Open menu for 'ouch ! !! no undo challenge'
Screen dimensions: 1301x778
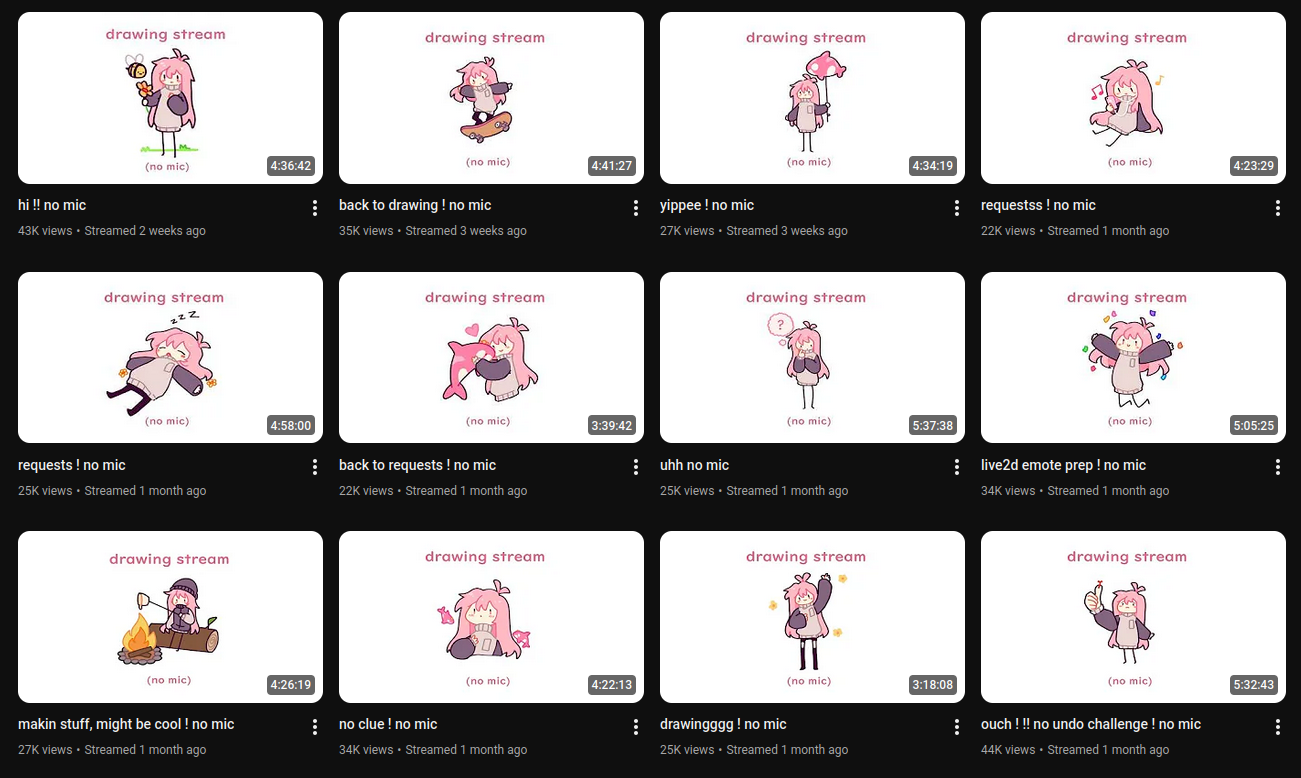coord(1278,727)
